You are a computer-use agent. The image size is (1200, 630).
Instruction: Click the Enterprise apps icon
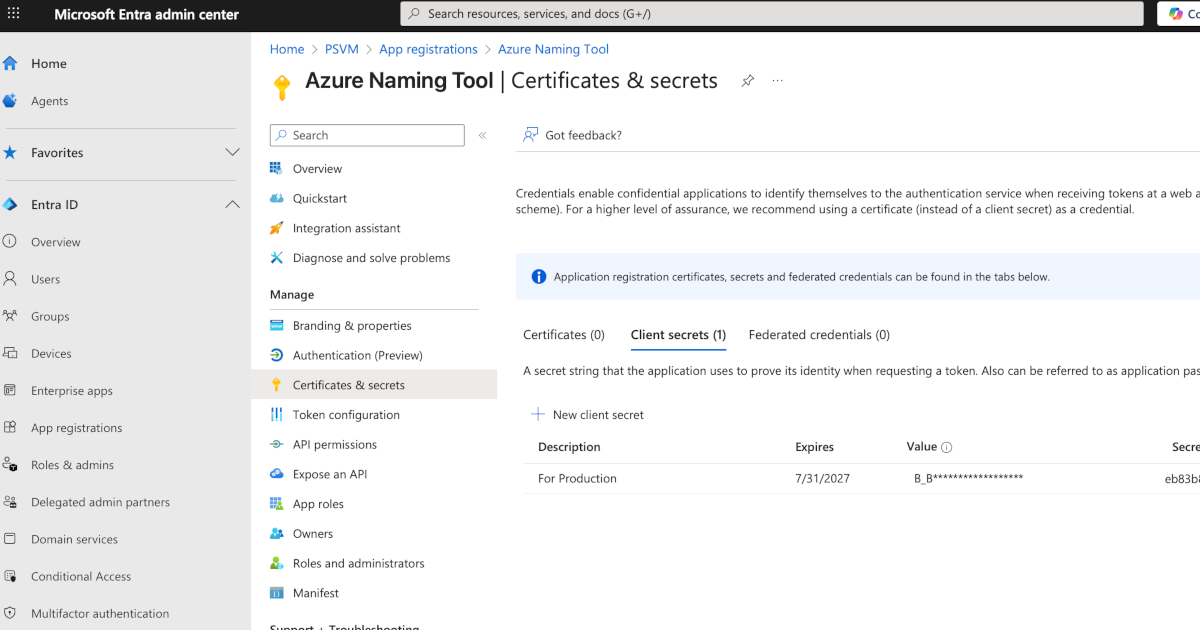click(x=10, y=390)
